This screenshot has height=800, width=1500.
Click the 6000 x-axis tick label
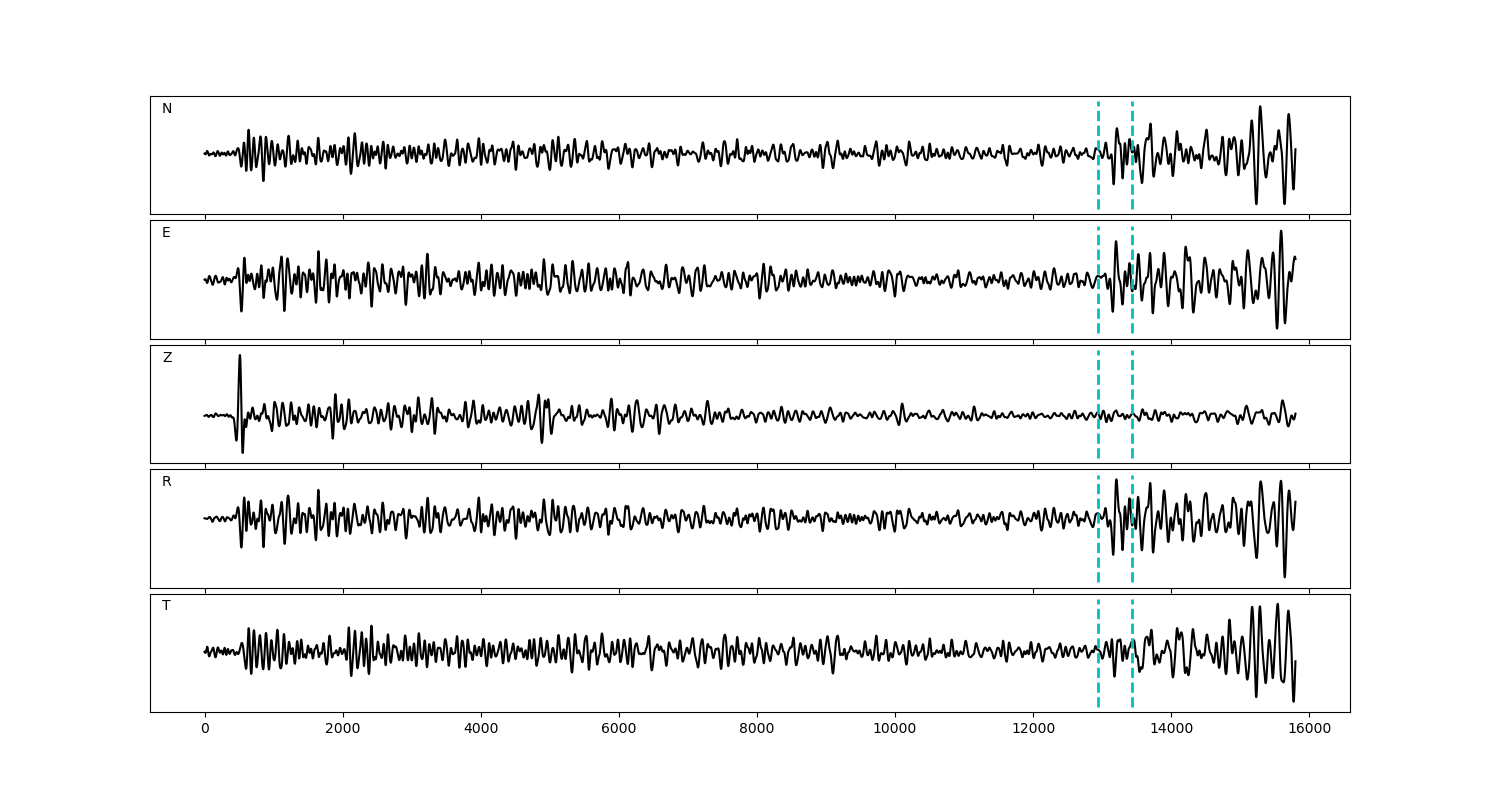[619, 729]
